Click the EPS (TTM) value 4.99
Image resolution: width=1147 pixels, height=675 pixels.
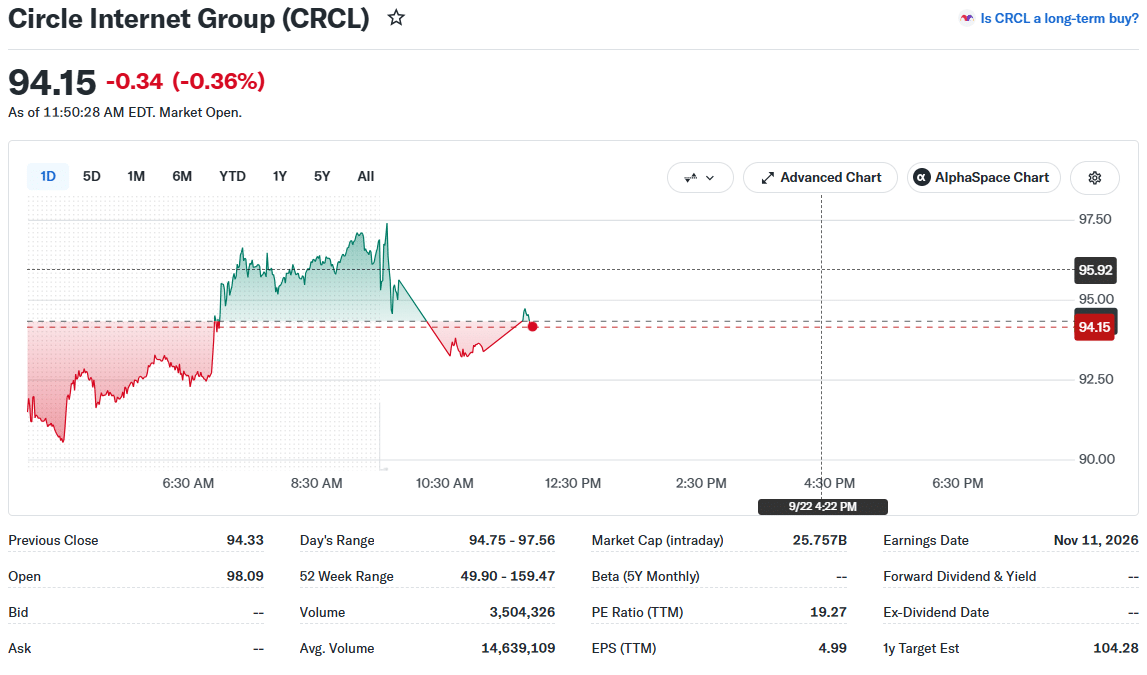click(x=832, y=648)
